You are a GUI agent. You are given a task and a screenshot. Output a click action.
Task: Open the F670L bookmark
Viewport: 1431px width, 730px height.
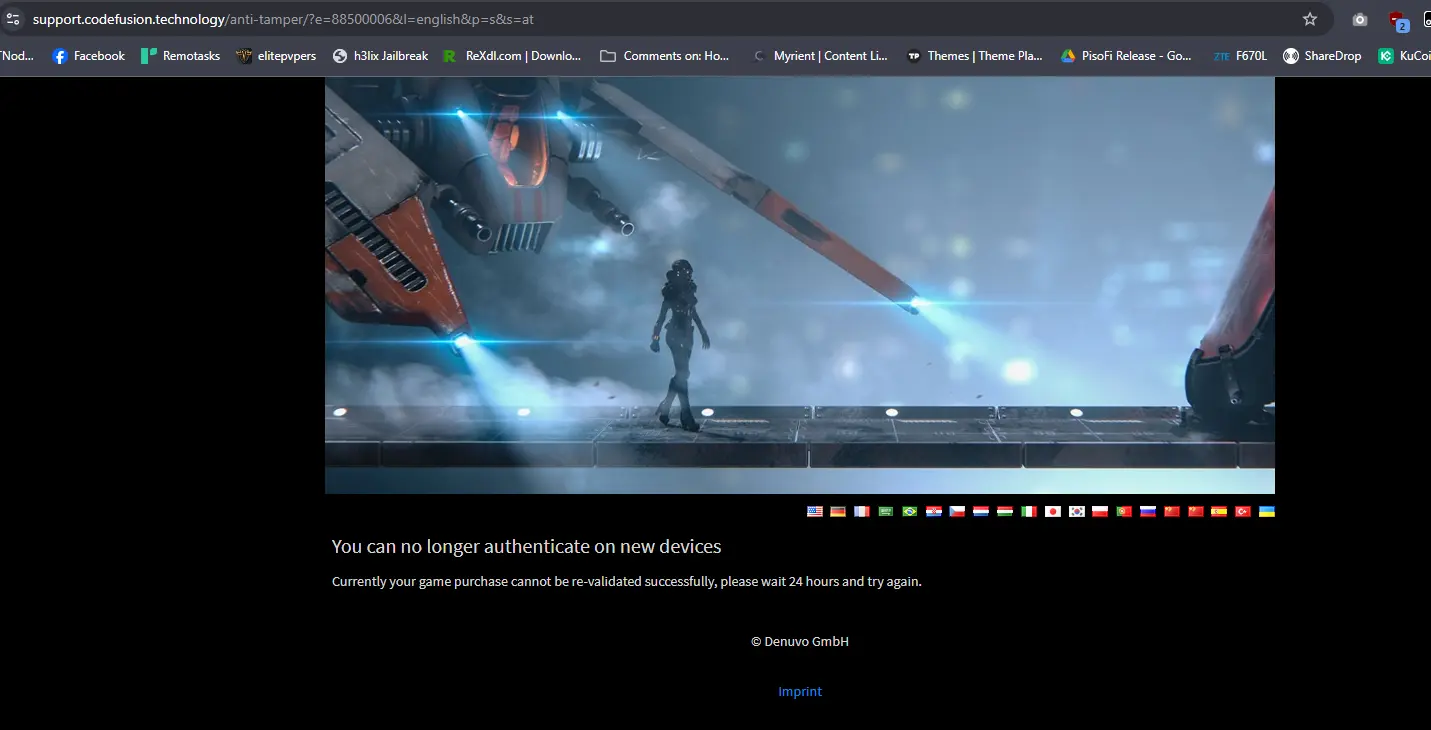(1240, 56)
